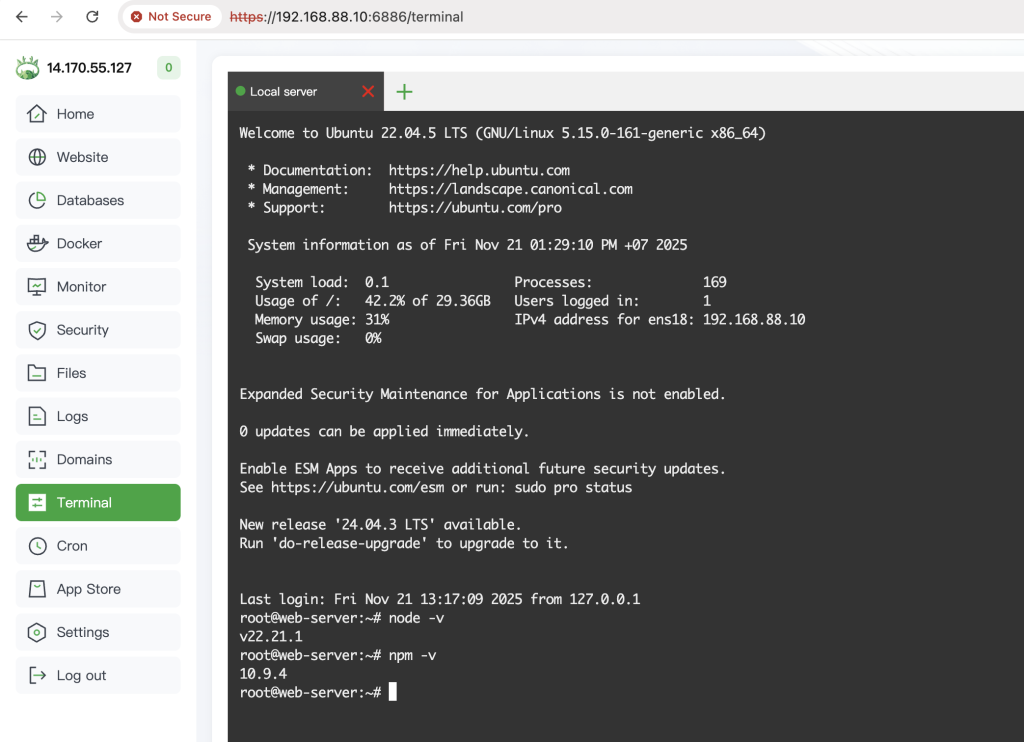Select the Terminal menu item
Screen dimensions: 1024x742
[x=98, y=502]
